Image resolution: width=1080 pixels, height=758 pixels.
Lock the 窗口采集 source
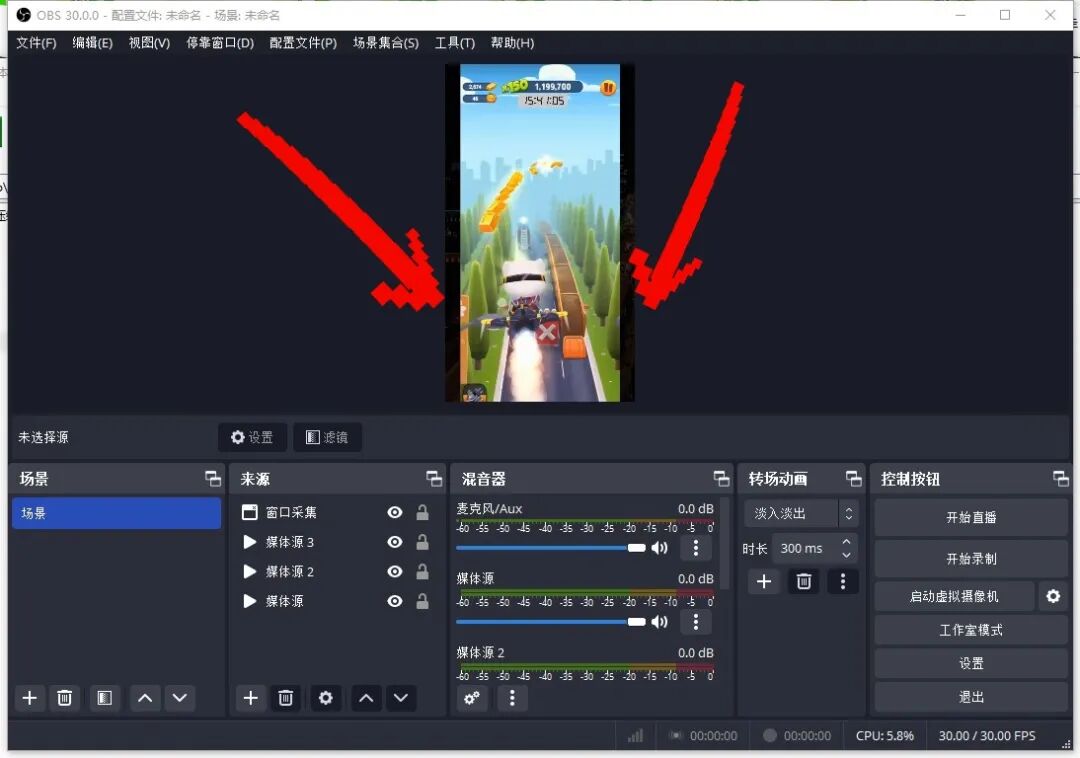[422, 512]
